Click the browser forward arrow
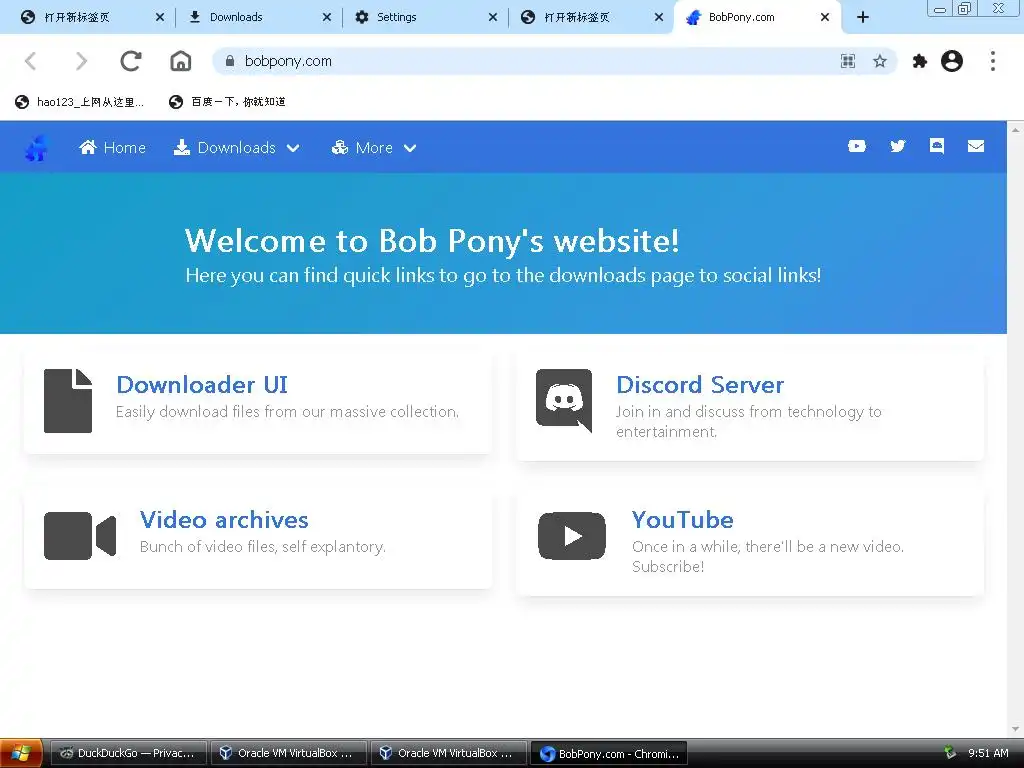 tap(81, 61)
